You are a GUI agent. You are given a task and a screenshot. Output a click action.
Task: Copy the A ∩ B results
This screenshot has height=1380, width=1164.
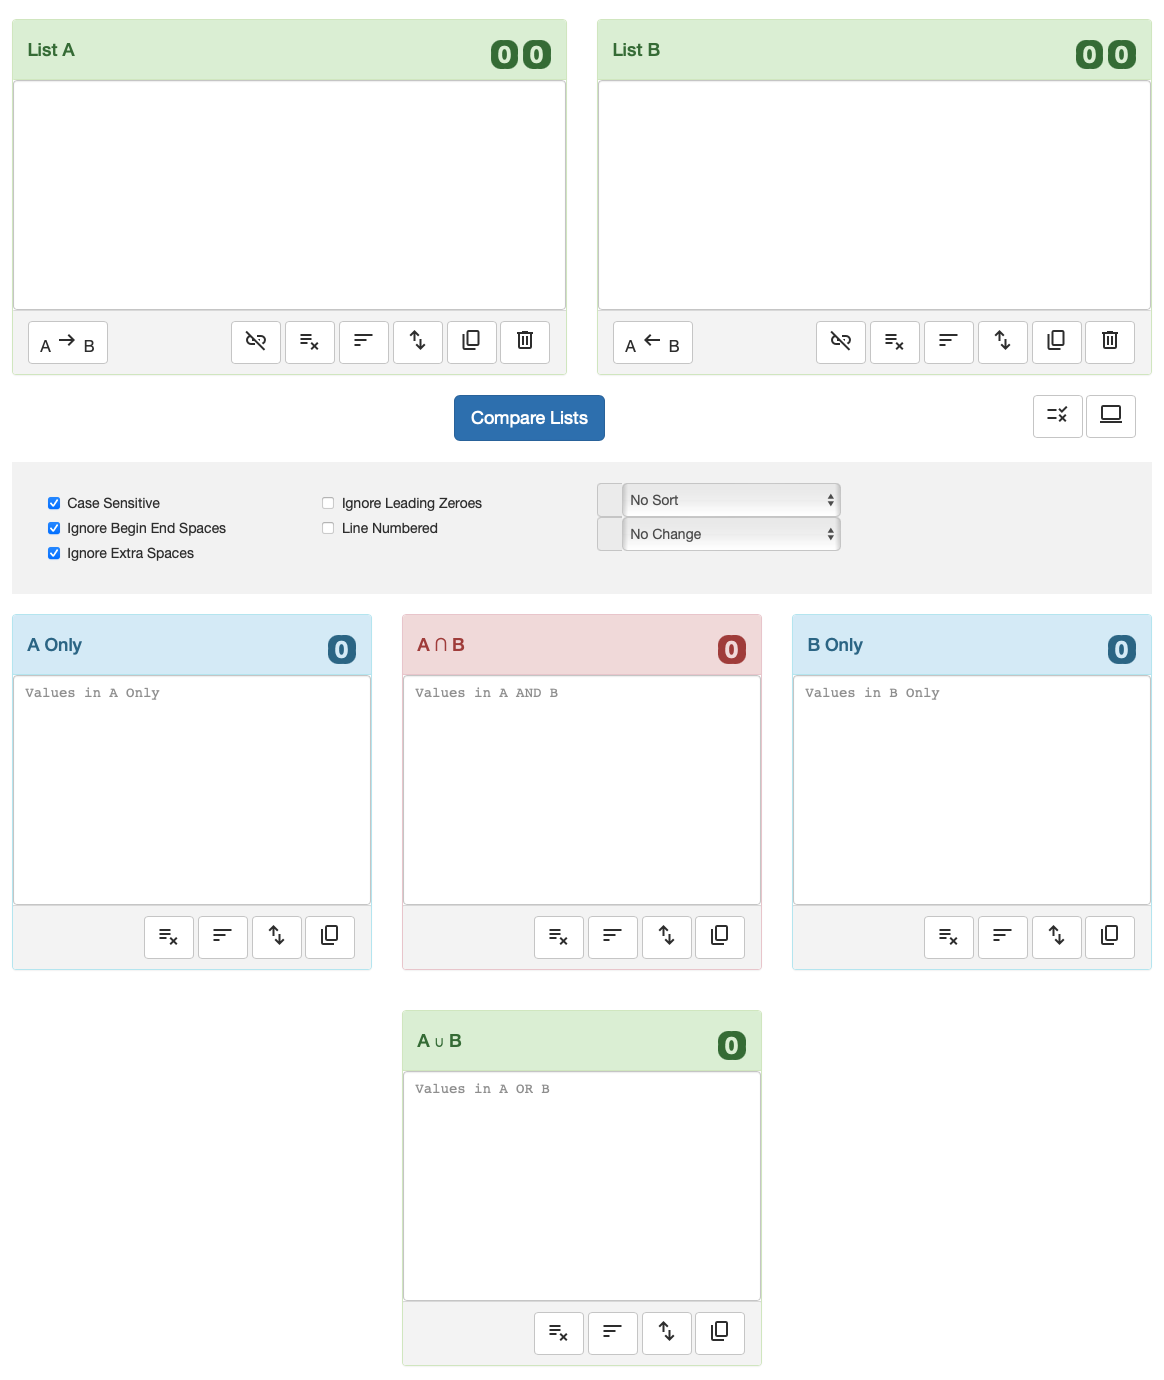(720, 937)
